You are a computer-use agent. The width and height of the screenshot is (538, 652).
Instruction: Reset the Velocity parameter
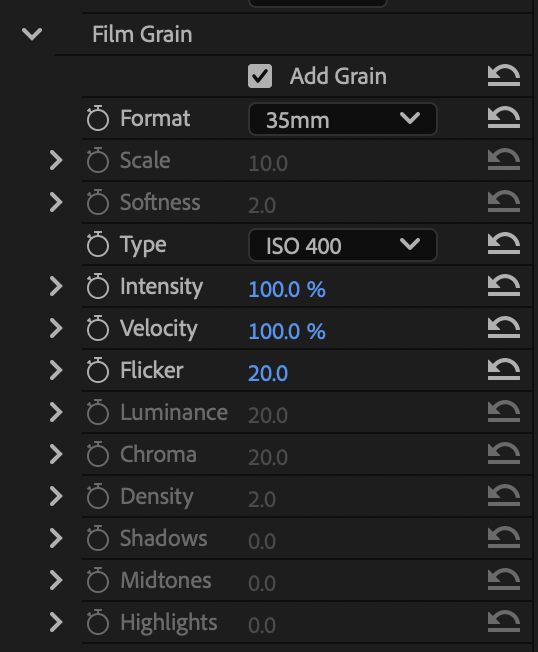pyautogui.click(x=503, y=328)
